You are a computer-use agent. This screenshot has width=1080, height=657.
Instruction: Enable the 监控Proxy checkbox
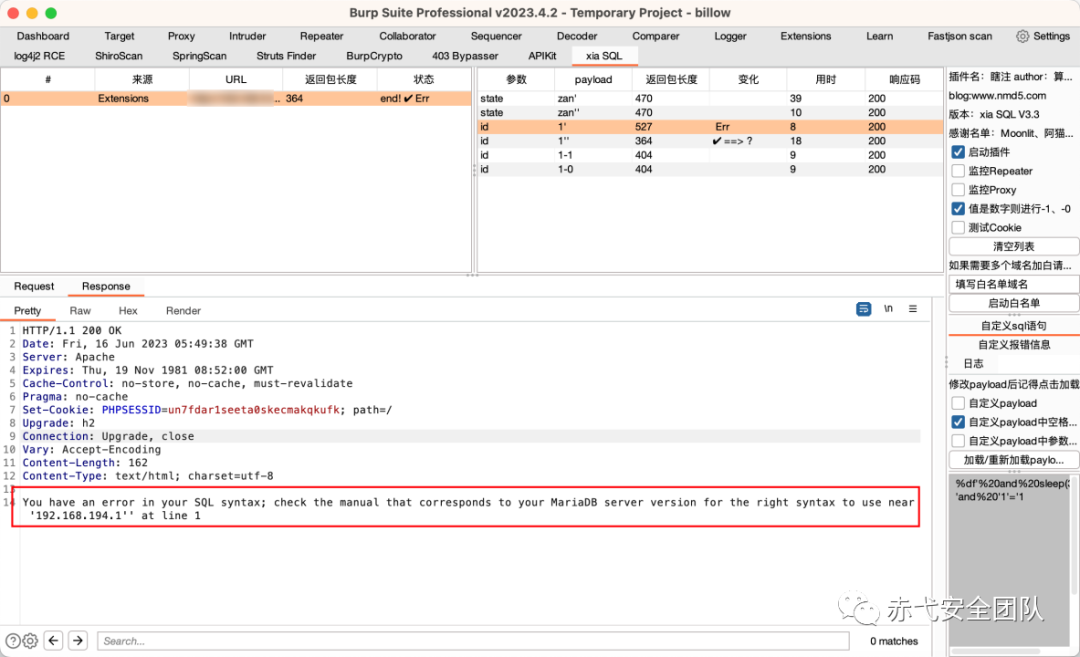click(957, 189)
